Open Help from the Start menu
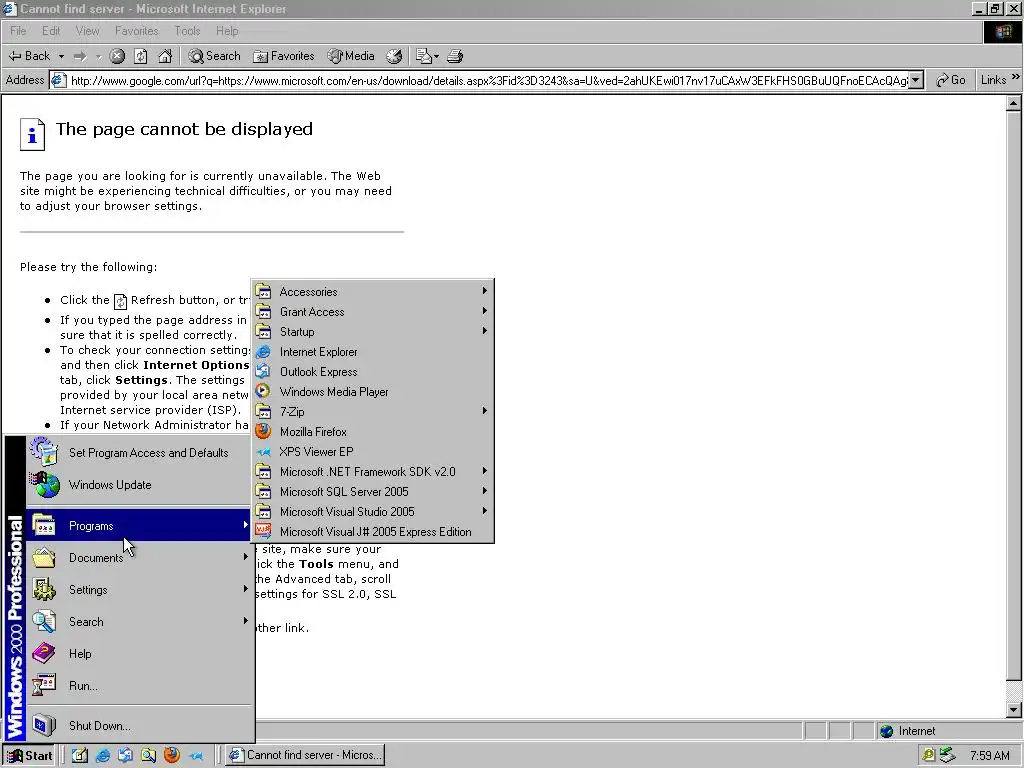The image size is (1024, 768). pyautogui.click(x=139, y=654)
